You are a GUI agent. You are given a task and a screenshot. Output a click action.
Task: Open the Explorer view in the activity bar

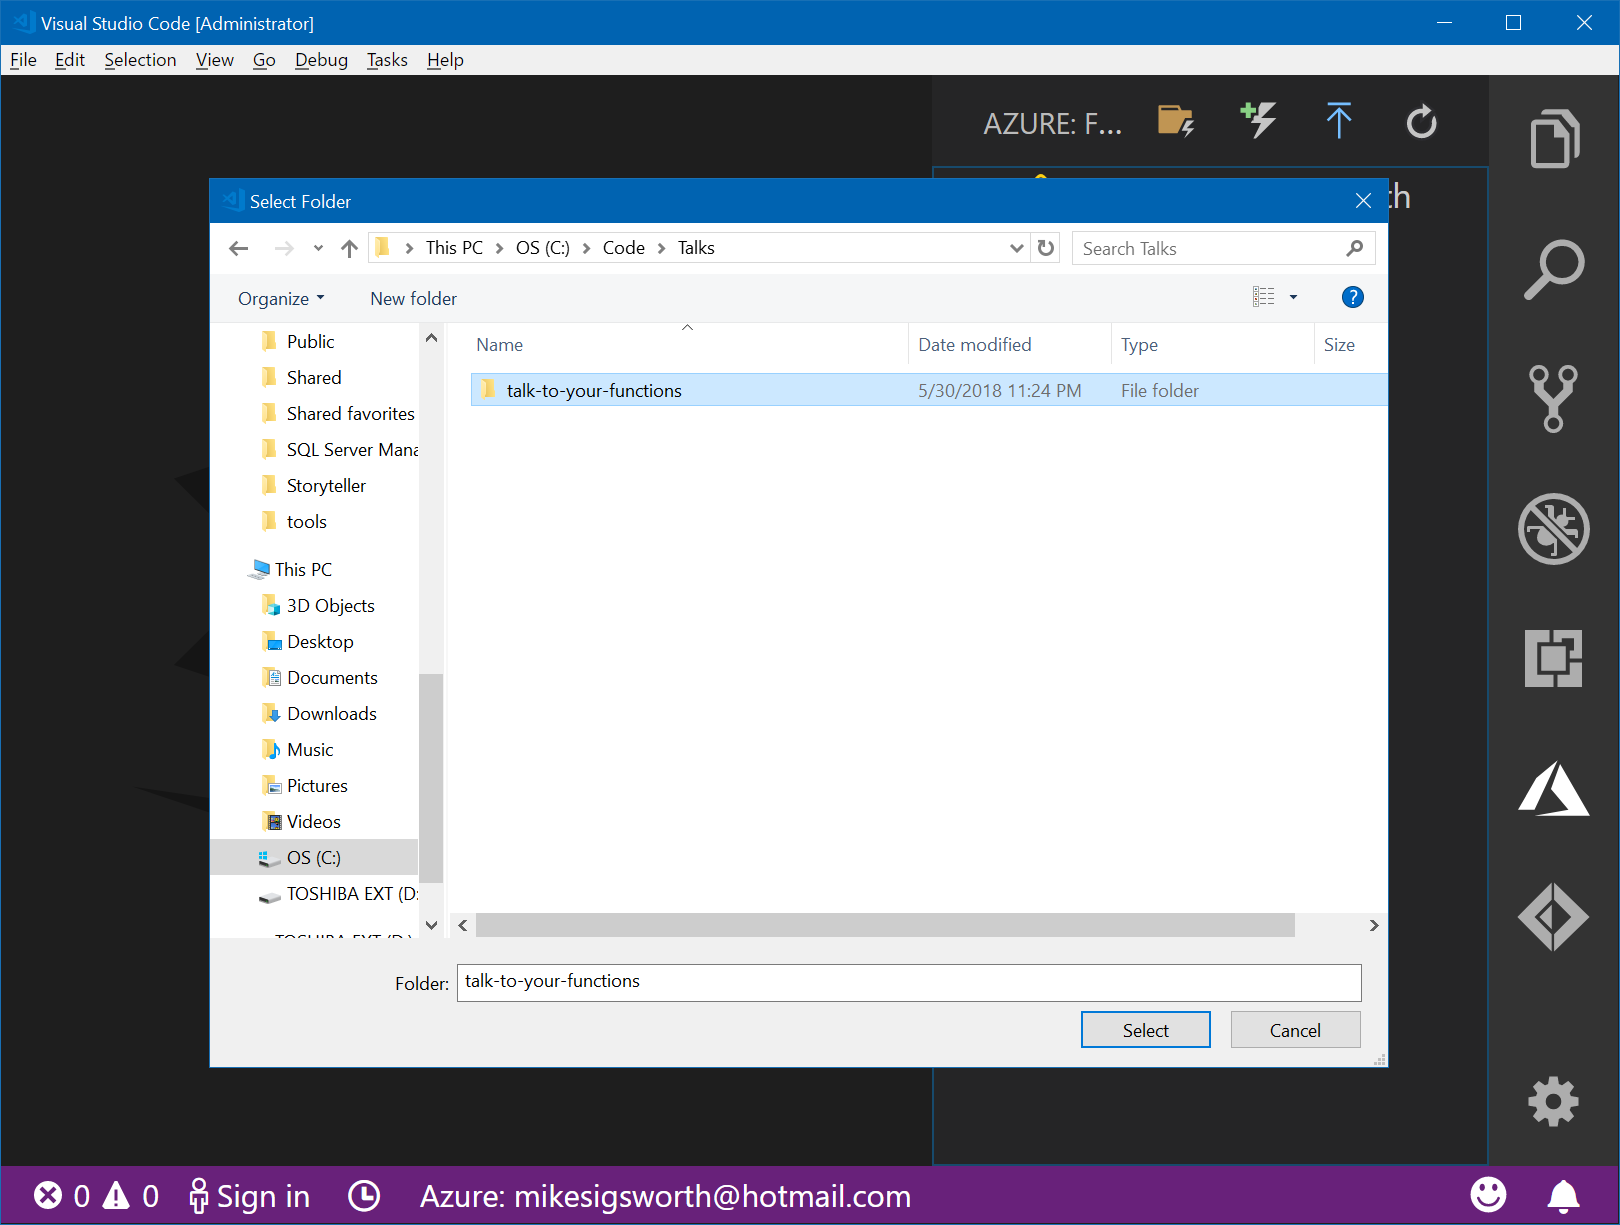(1554, 138)
